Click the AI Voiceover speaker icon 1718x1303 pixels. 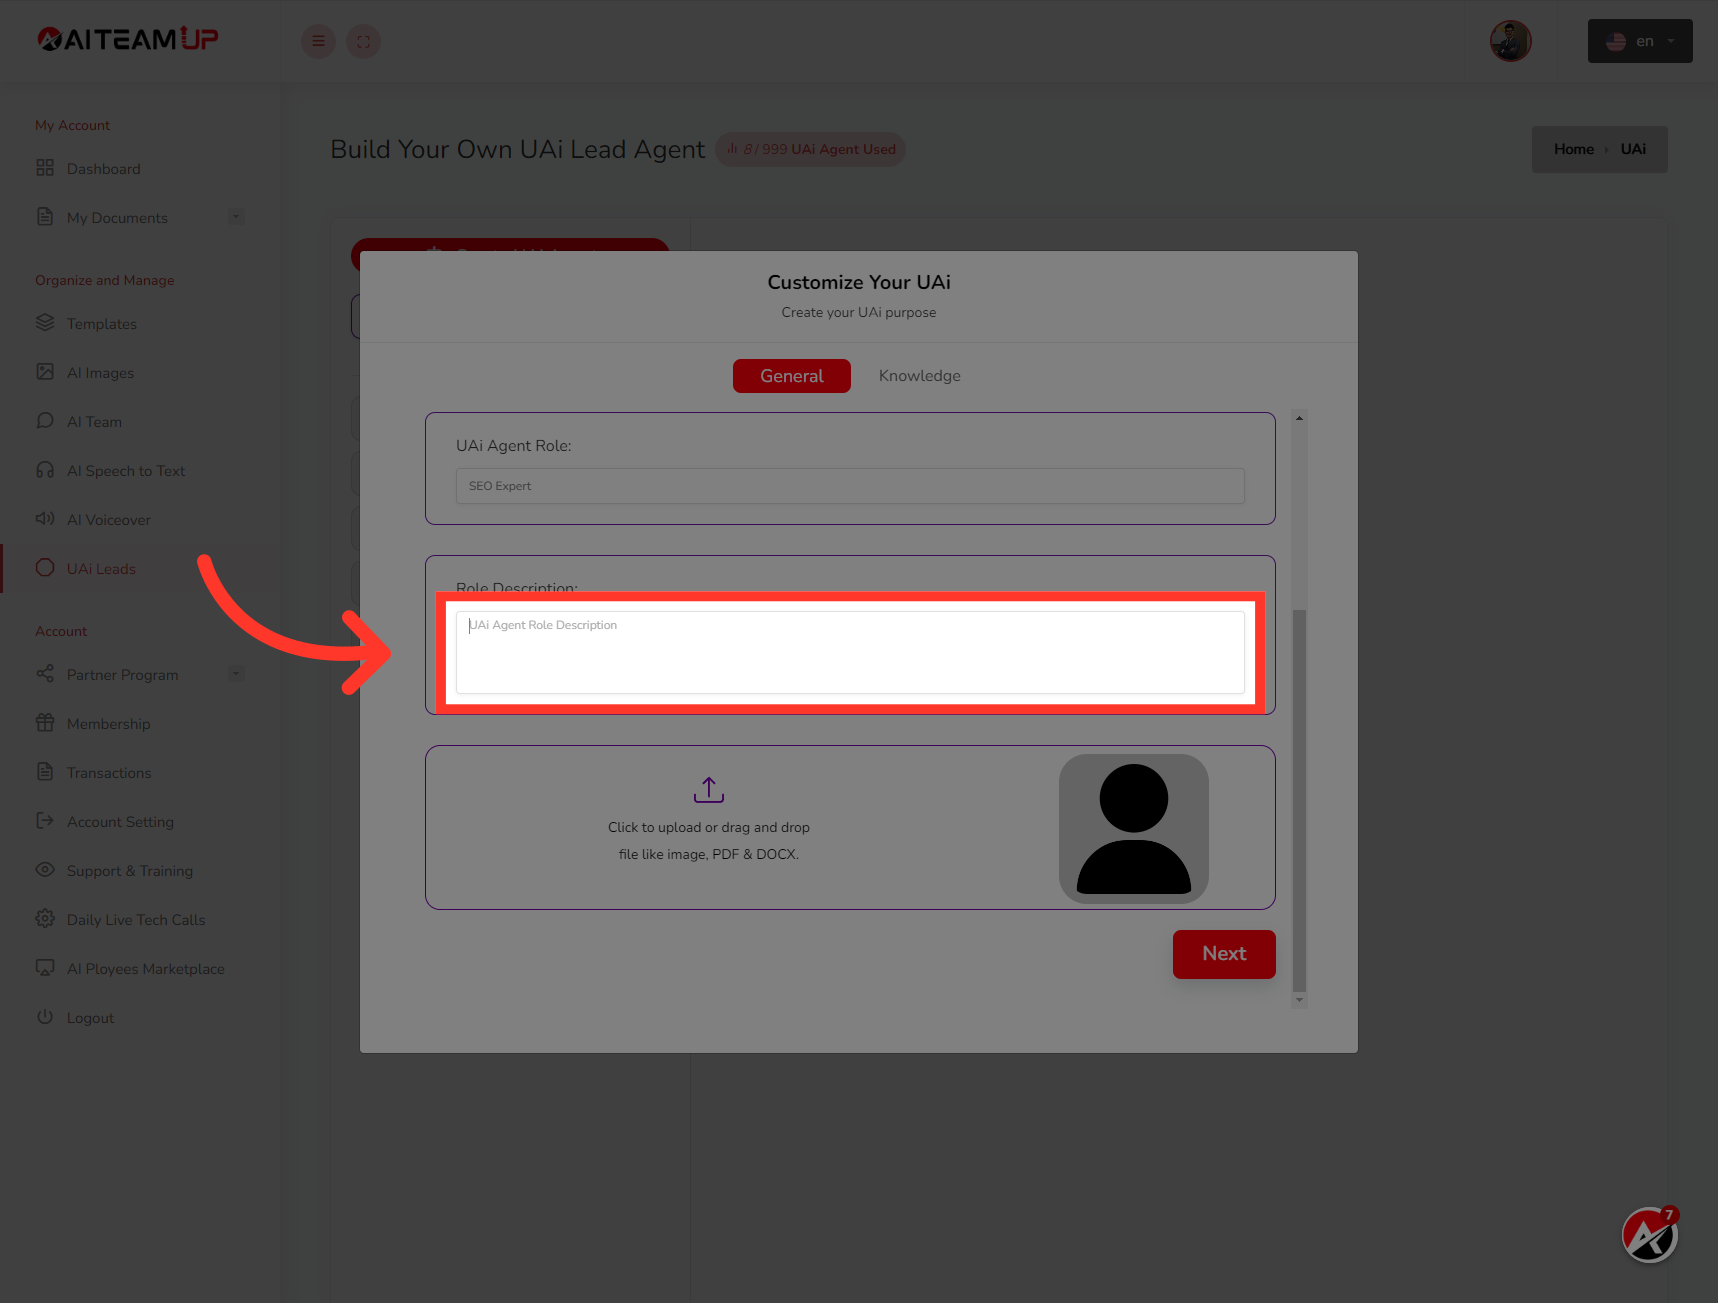click(45, 519)
